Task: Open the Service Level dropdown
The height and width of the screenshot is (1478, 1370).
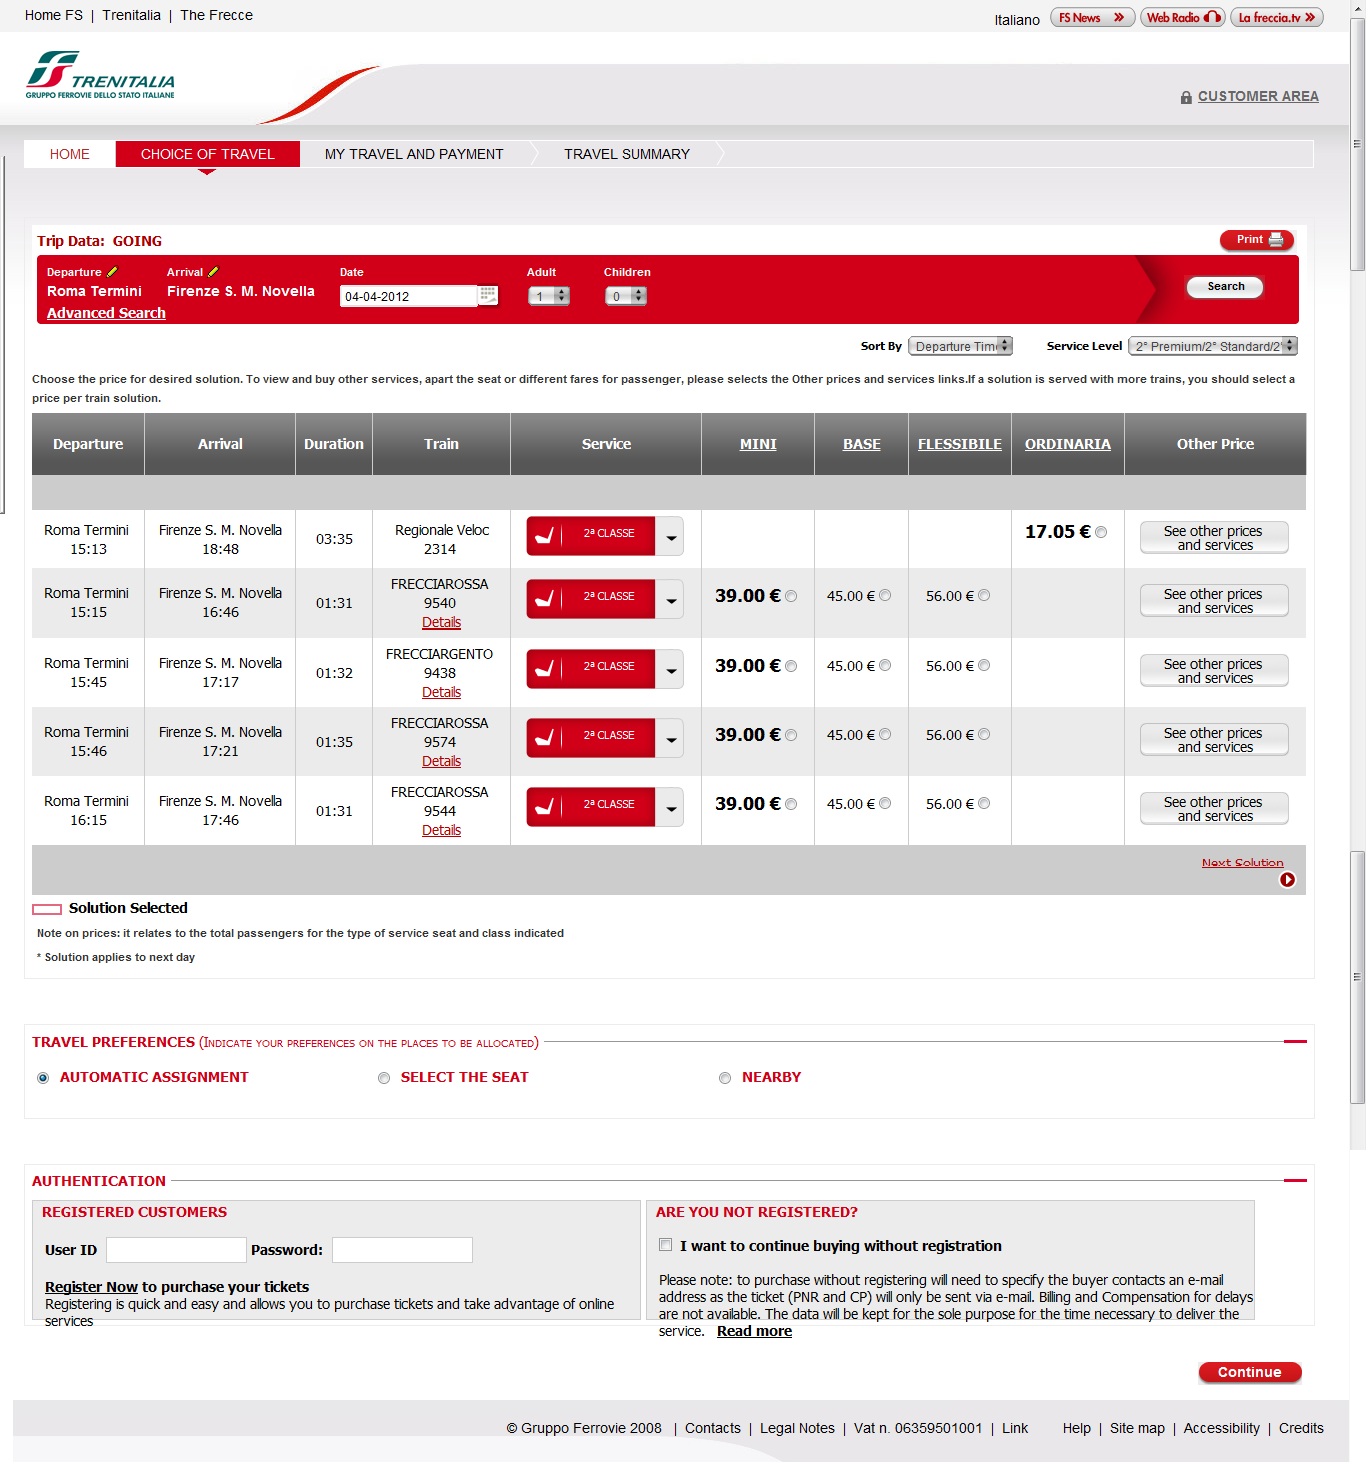Action: [x=1213, y=346]
